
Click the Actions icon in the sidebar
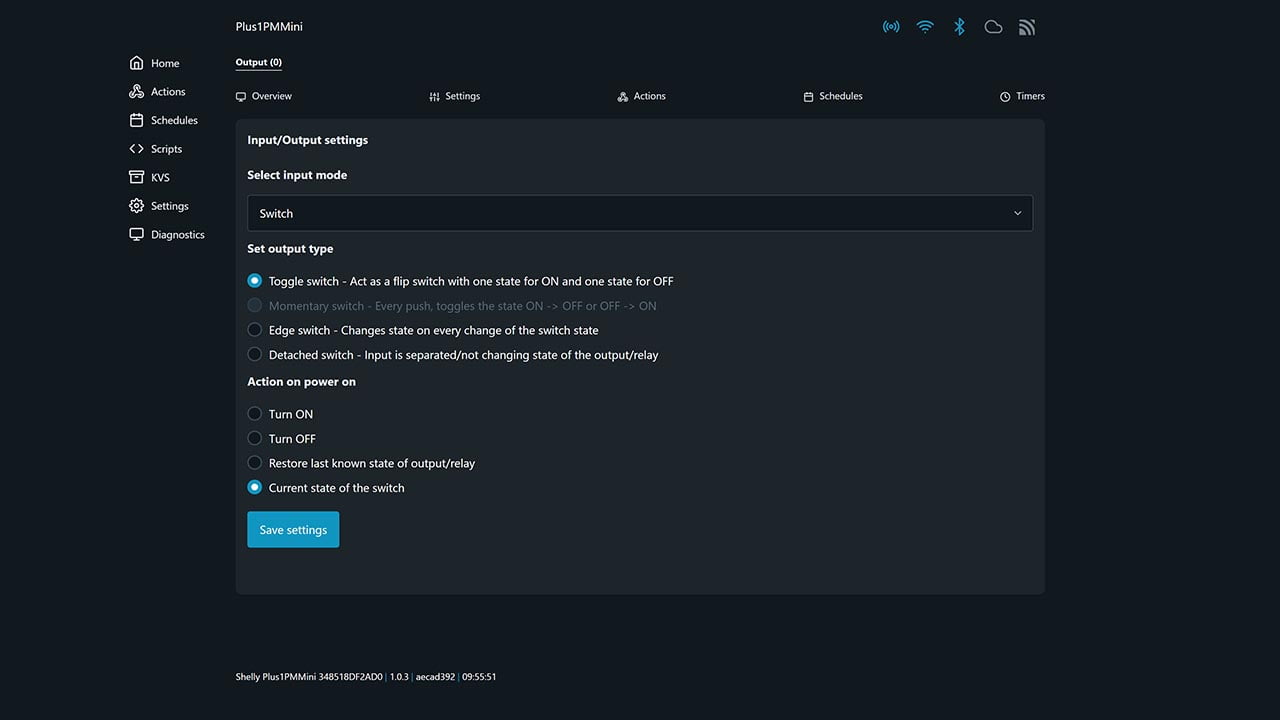(137, 91)
